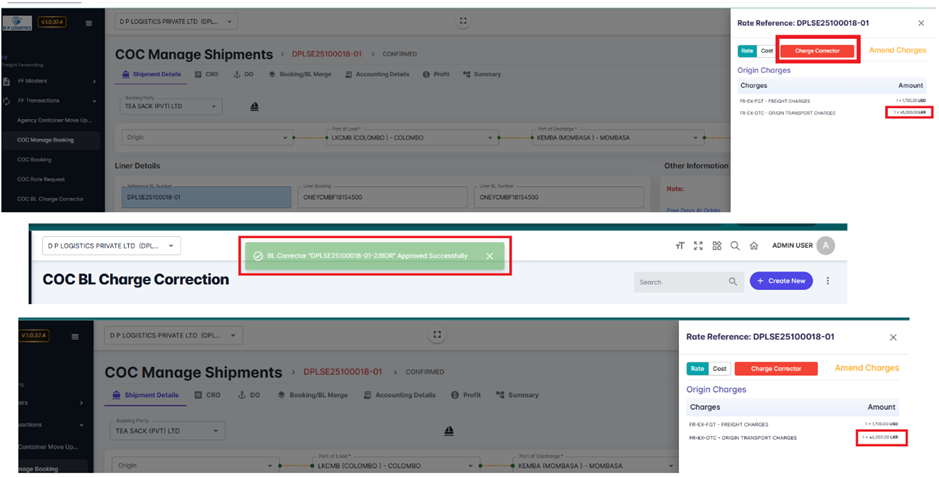This screenshot has height=477, width=939.
Task: Select COC Booking in the sidebar
Action: [x=34, y=159]
